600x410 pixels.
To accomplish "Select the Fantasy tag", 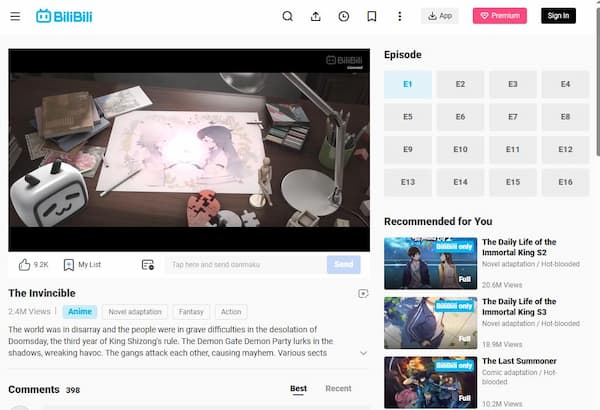I will click(191, 312).
